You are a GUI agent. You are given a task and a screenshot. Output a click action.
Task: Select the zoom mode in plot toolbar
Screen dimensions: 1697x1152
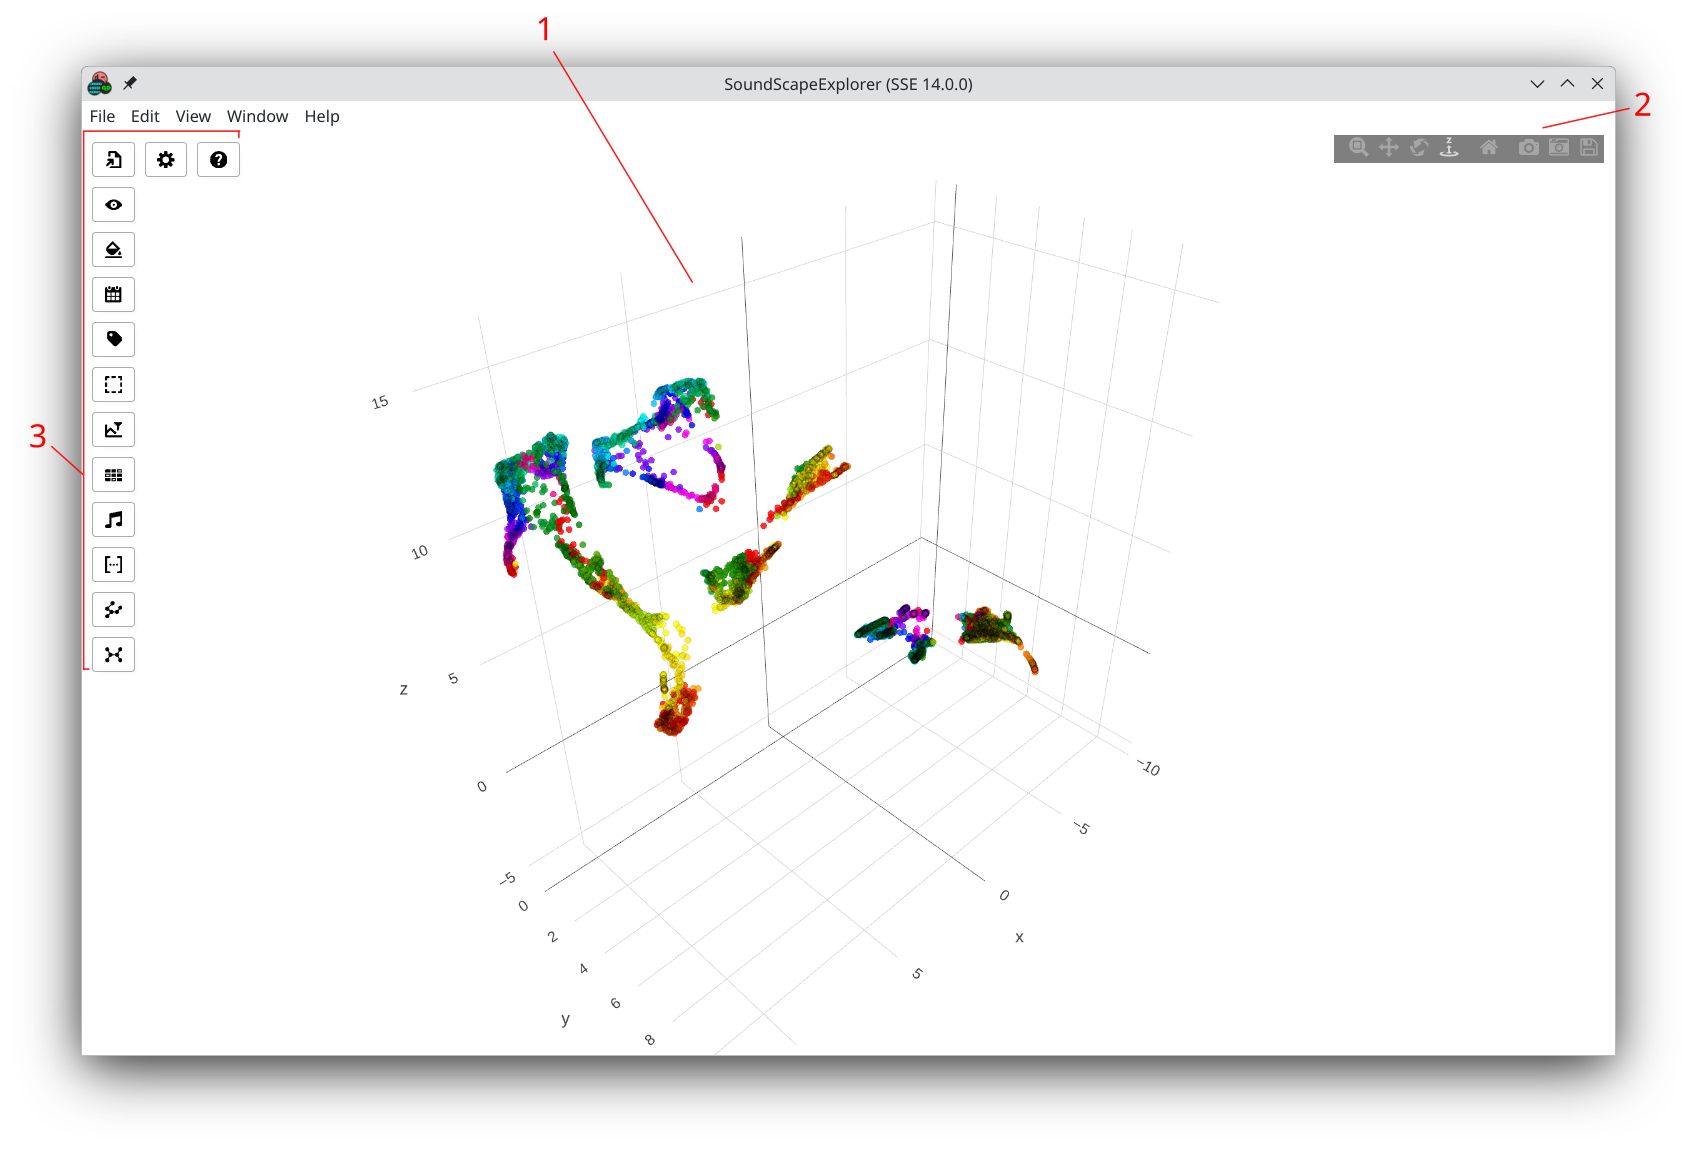pos(1358,148)
